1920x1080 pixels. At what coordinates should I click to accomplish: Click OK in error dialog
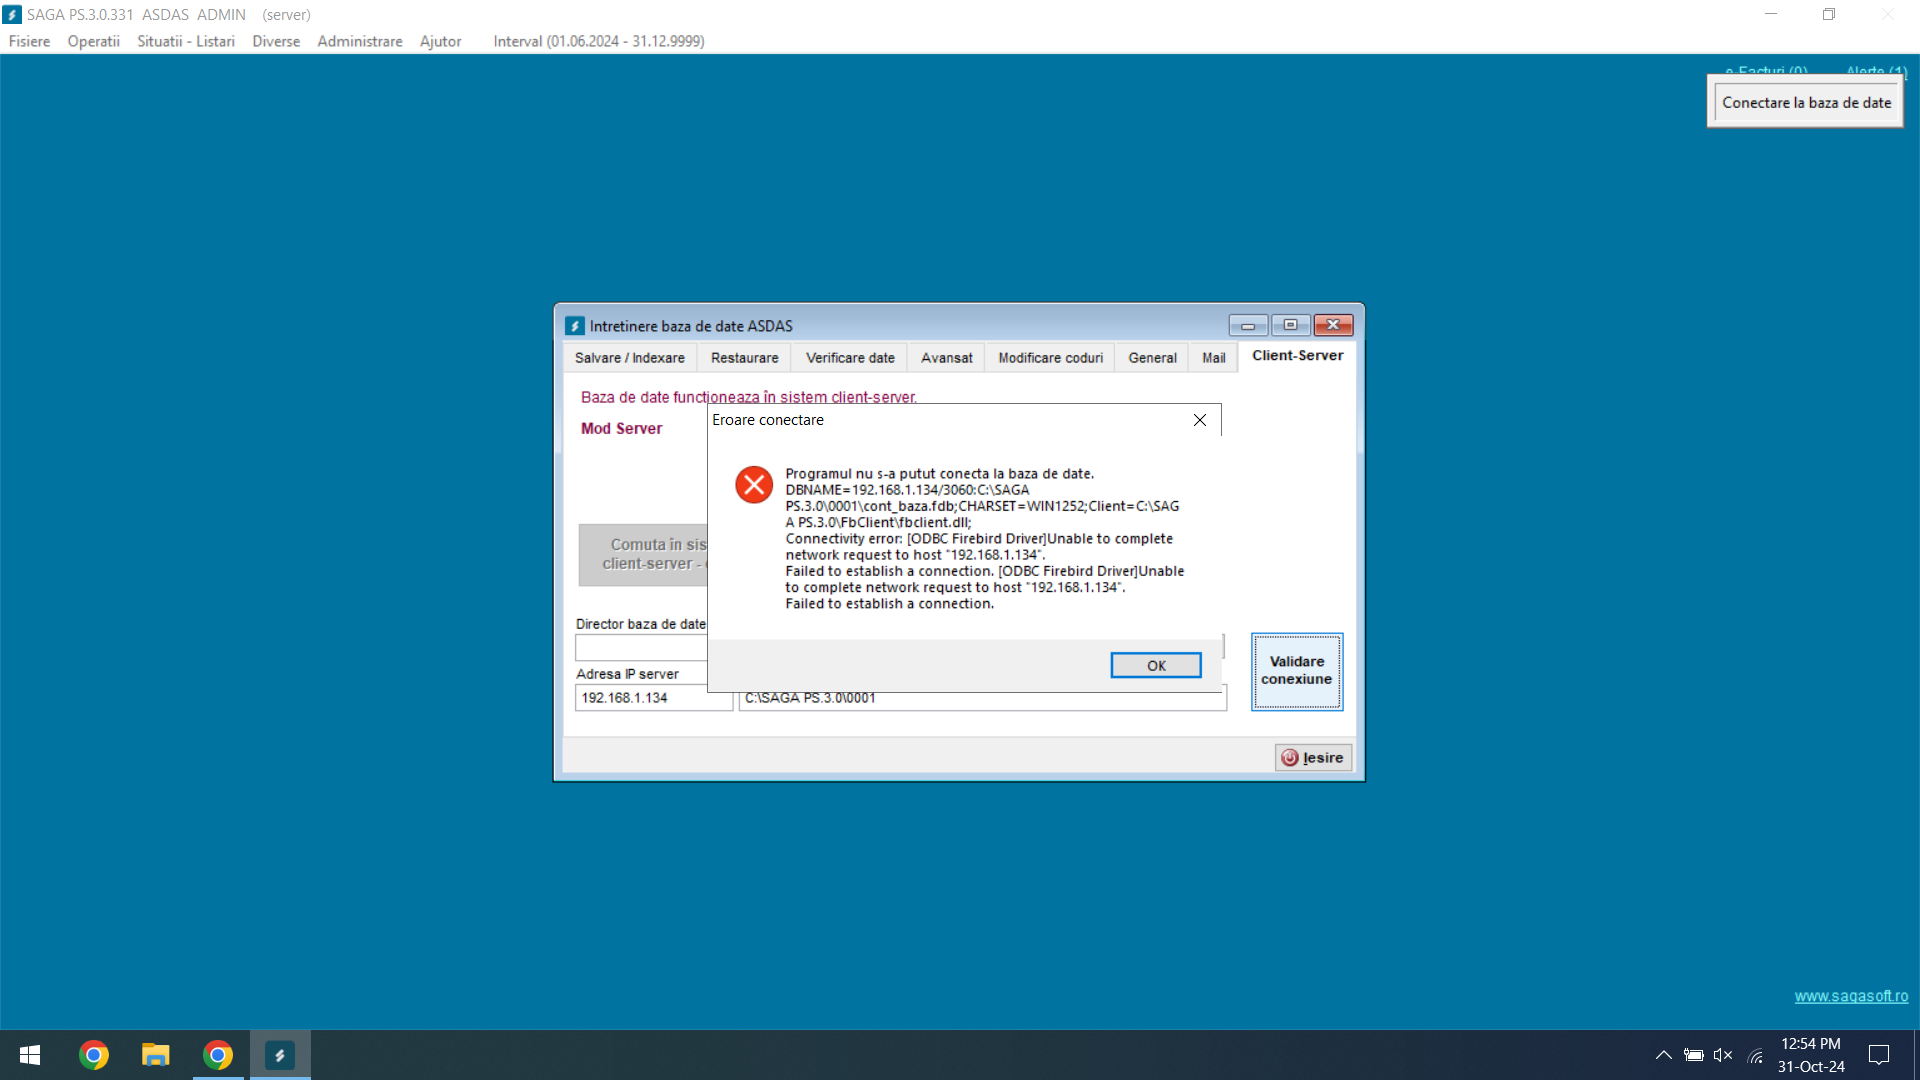[1156, 666]
